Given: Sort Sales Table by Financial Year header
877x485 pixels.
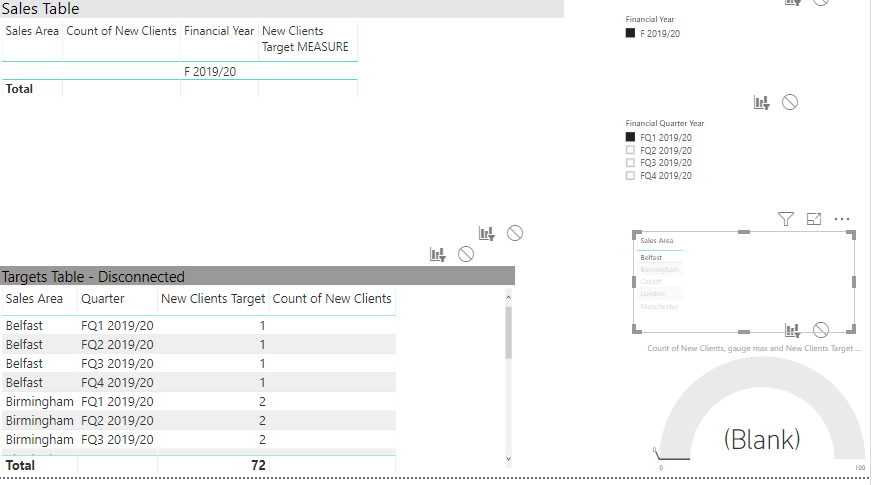Looking at the screenshot, I should coord(219,31).
